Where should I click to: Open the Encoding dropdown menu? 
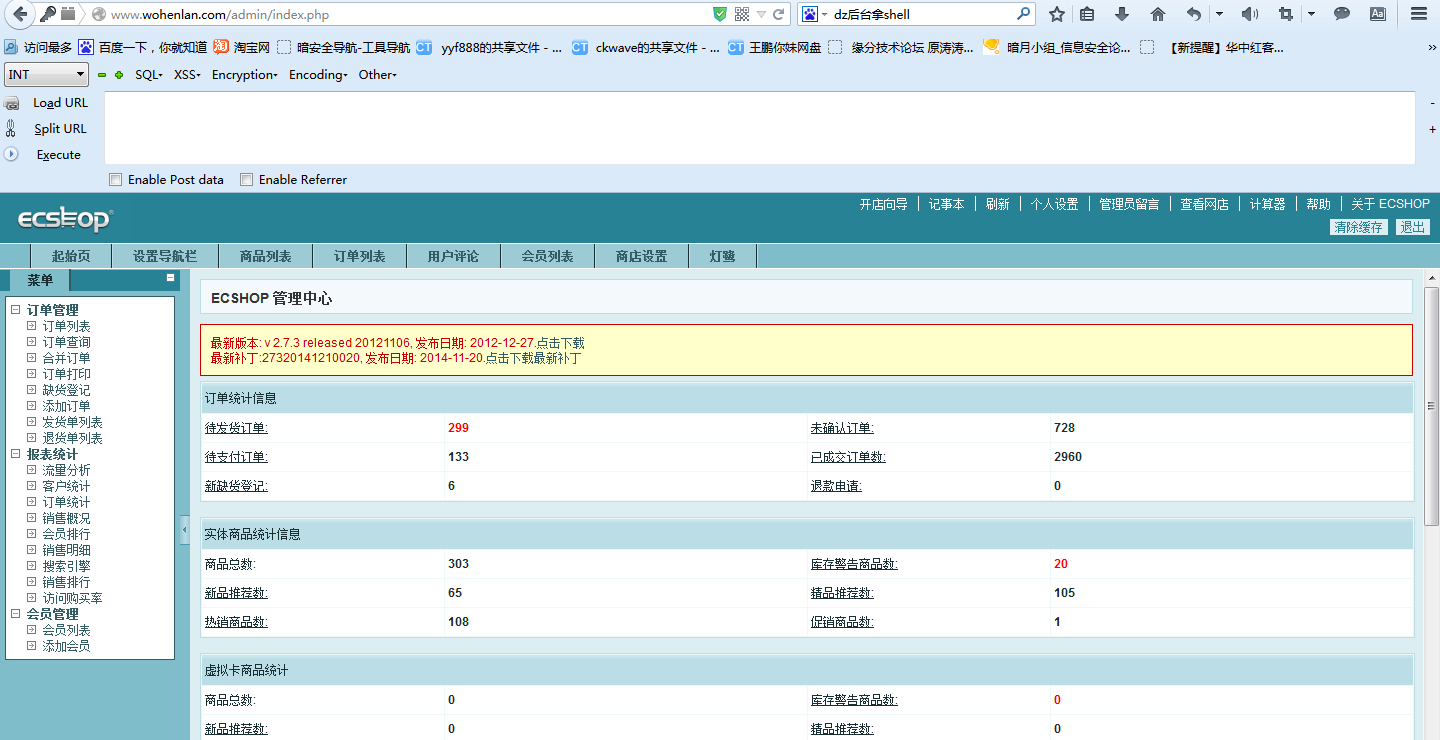click(318, 75)
